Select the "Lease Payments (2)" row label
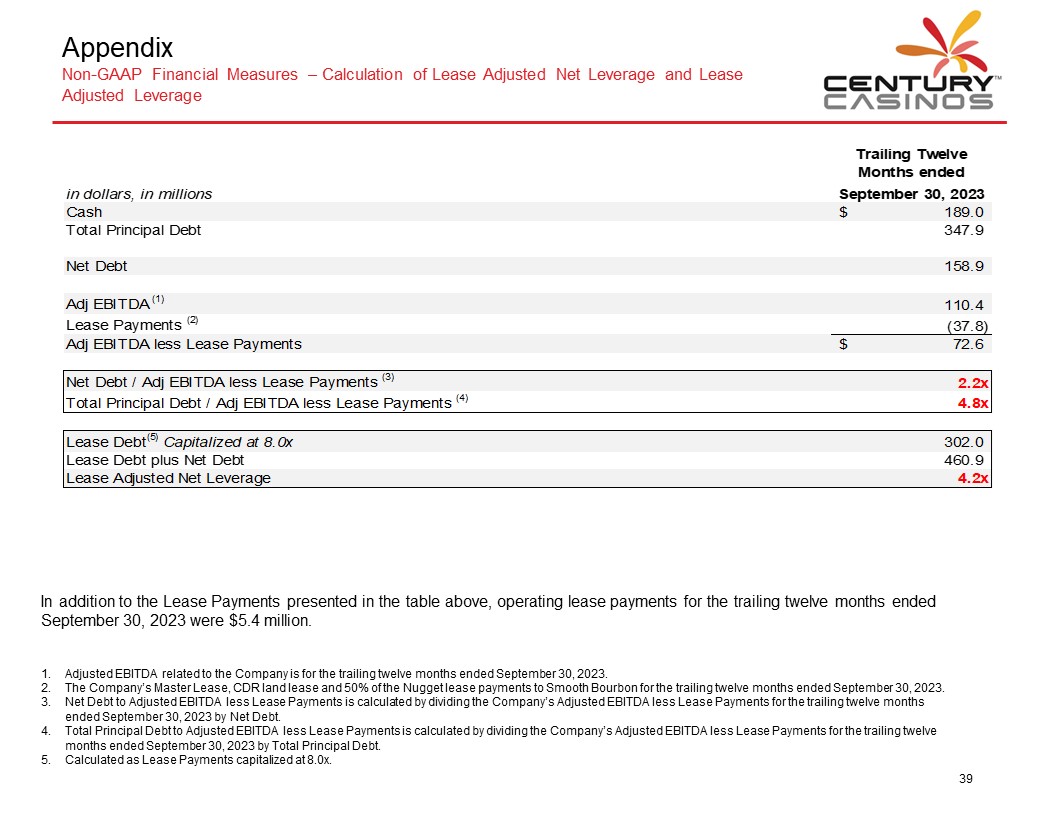The image size is (1056, 816). tap(132, 324)
